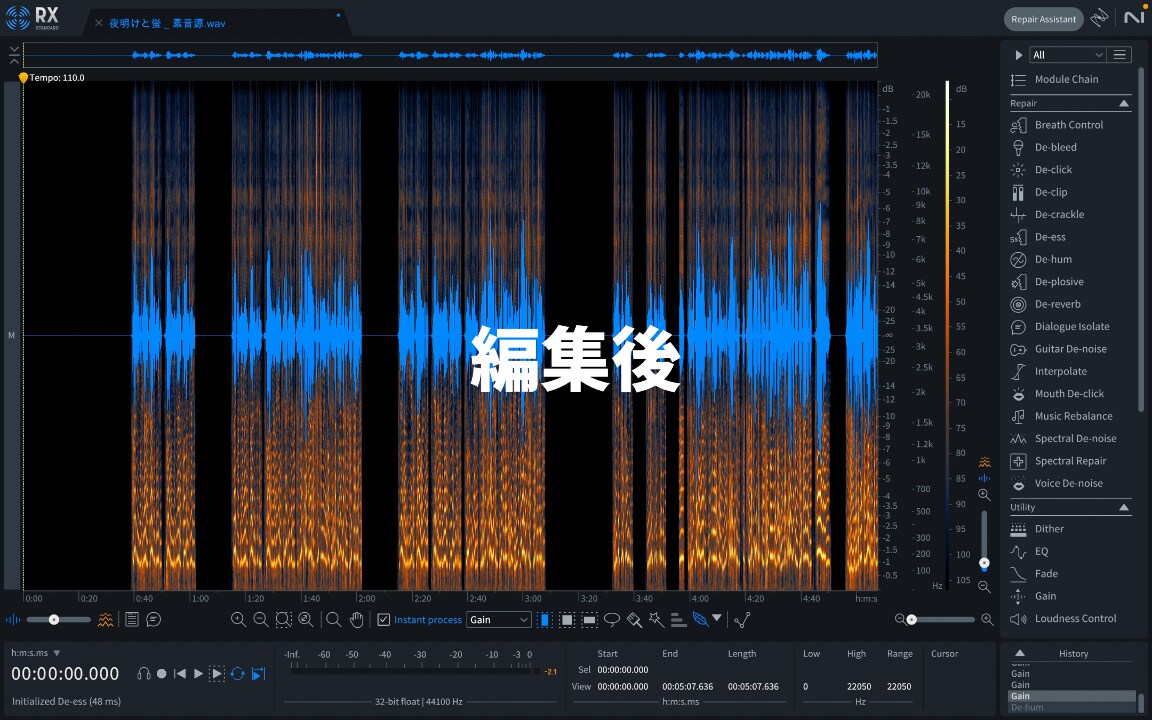Image resolution: width=1152 pixels, height=720 pixels.
Task: Select the highlighted Gain history entry
Action: pos(1072,696)
